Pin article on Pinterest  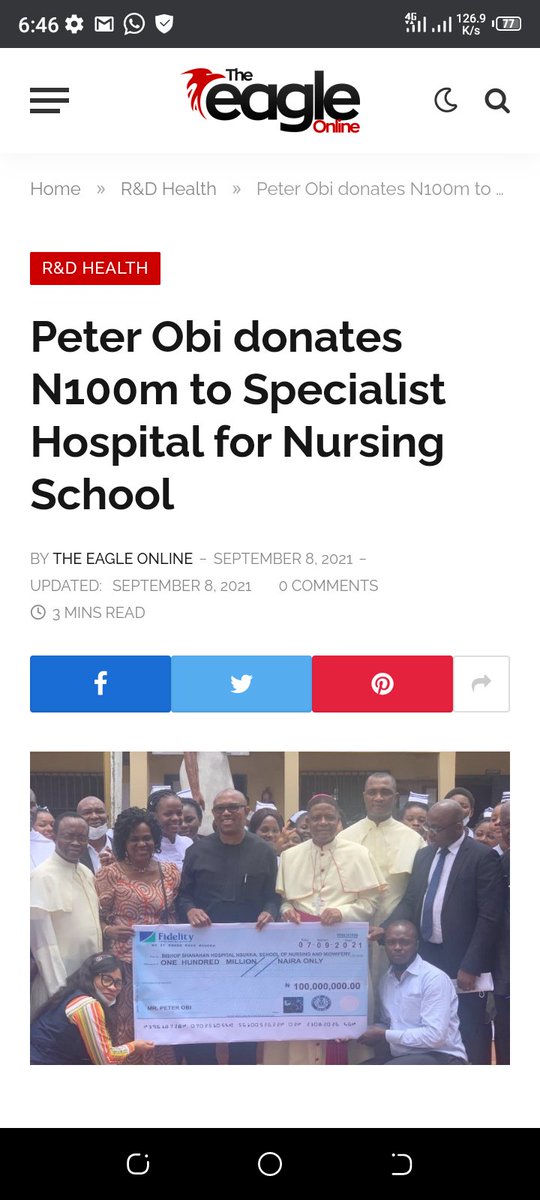(382, 684)
